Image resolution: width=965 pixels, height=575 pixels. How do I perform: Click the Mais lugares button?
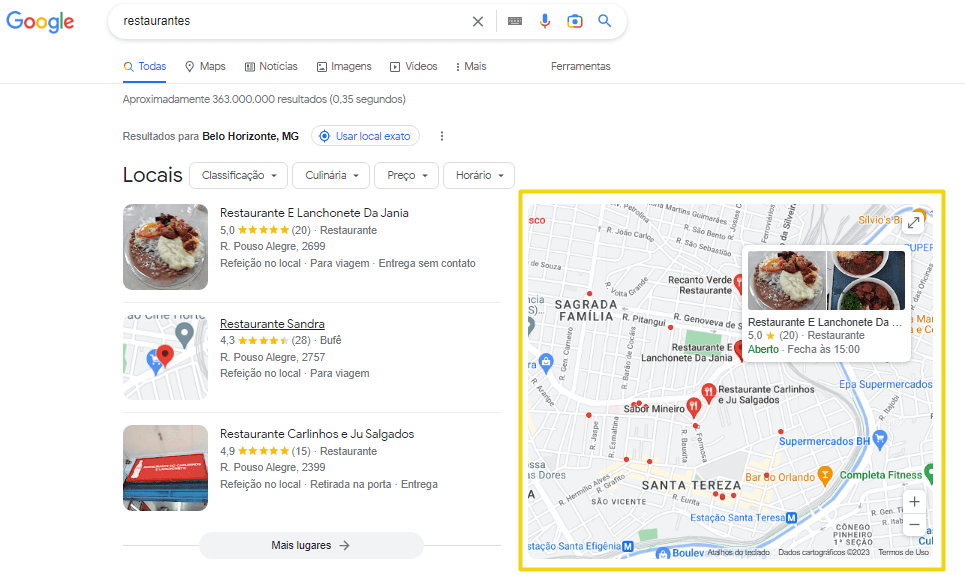(311, 545)
